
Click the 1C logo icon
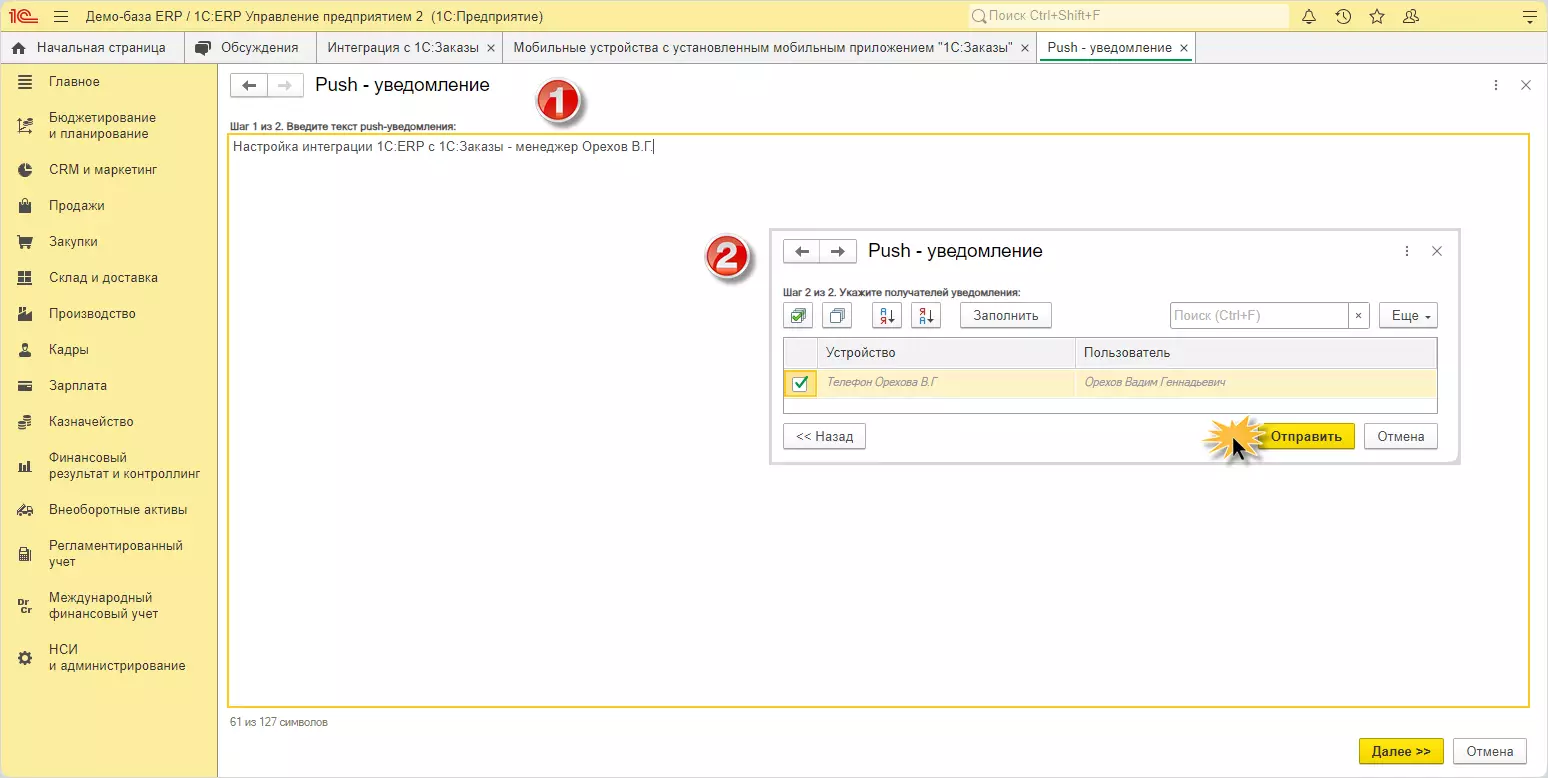click(23, 17)
